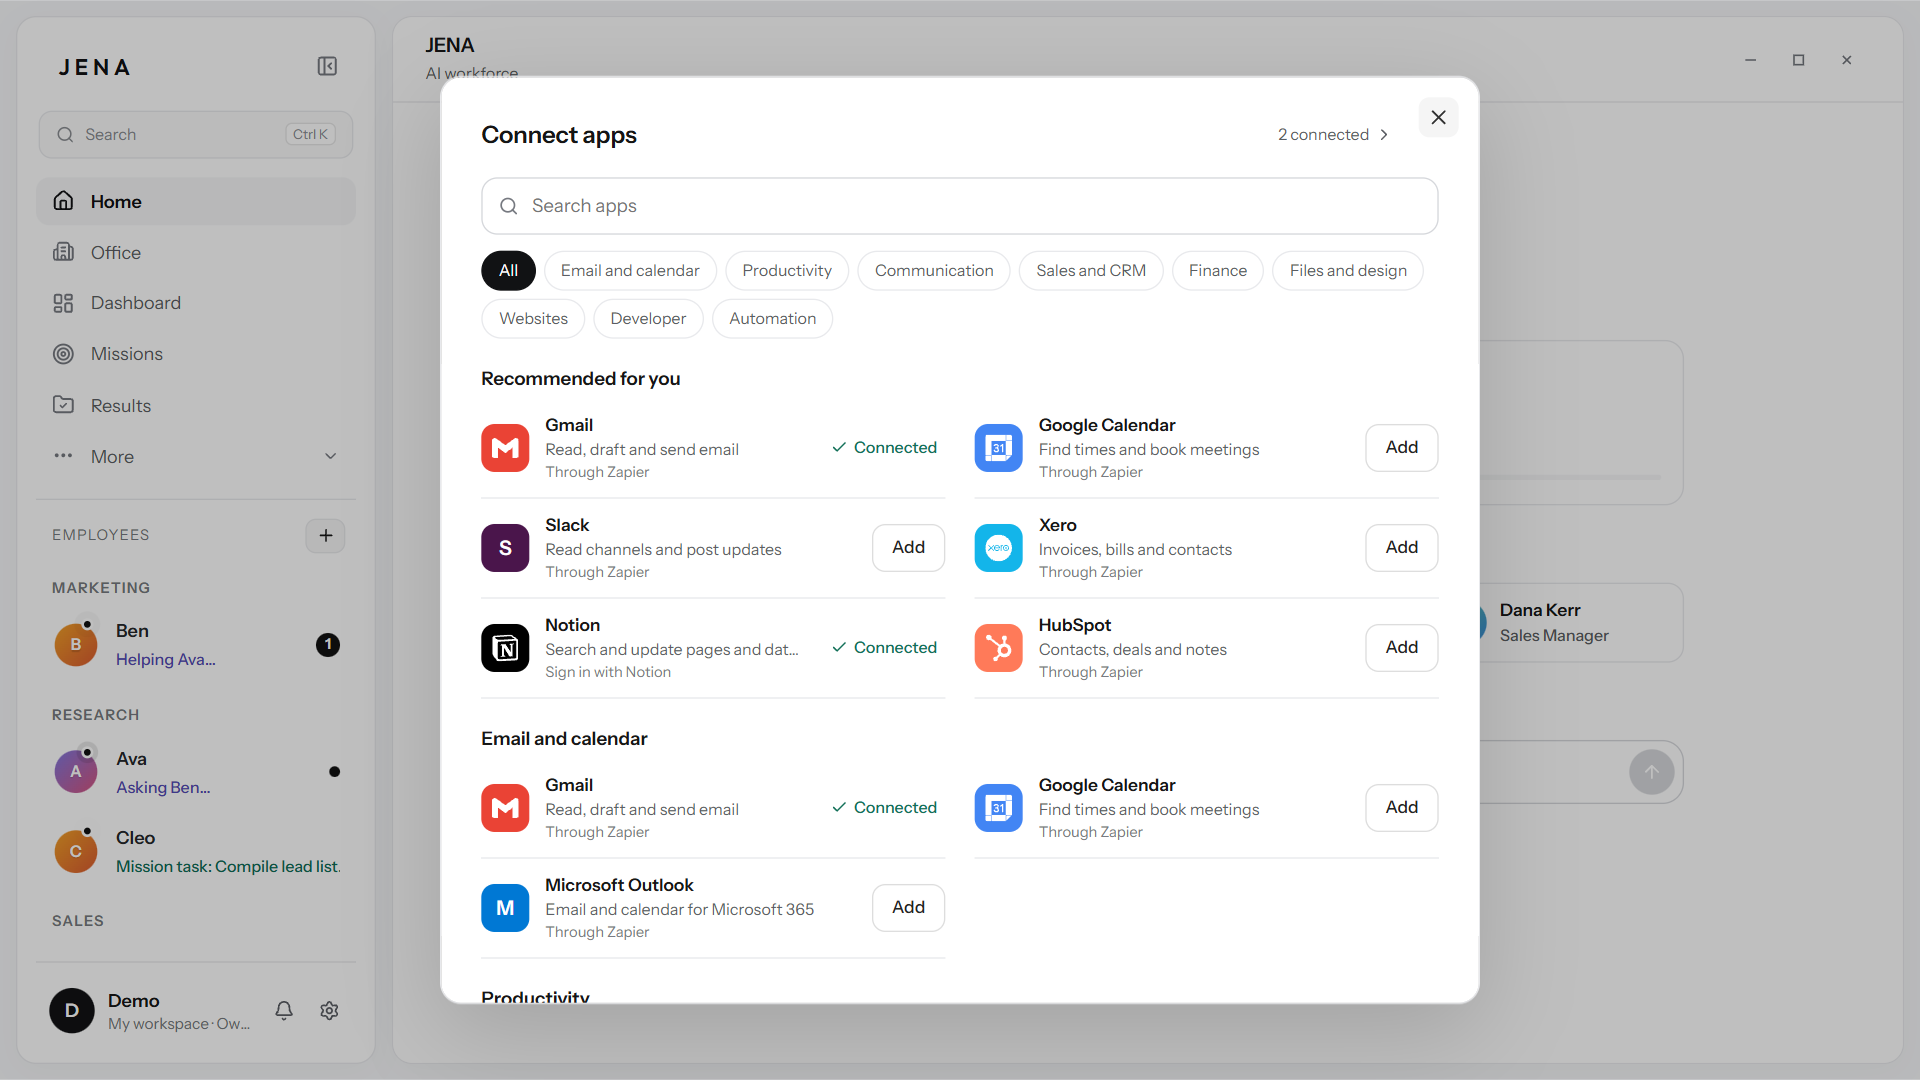Viewport: 1920px width, 1080px height.
Task: Open employee Cleo's chat
Action: 196,852
